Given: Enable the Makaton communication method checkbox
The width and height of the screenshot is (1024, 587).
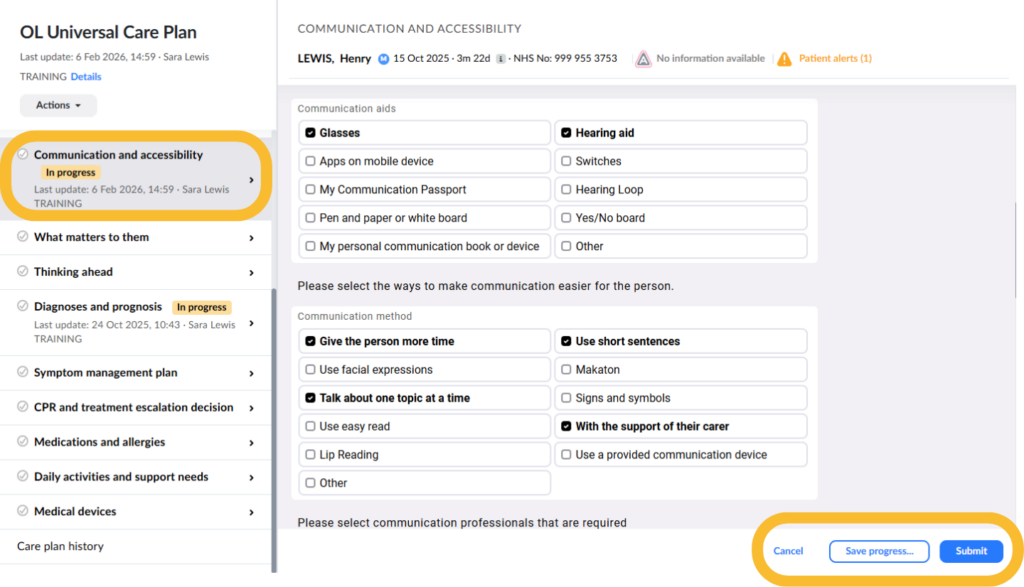Looking at the screenshot, I should tap(567, 370).
